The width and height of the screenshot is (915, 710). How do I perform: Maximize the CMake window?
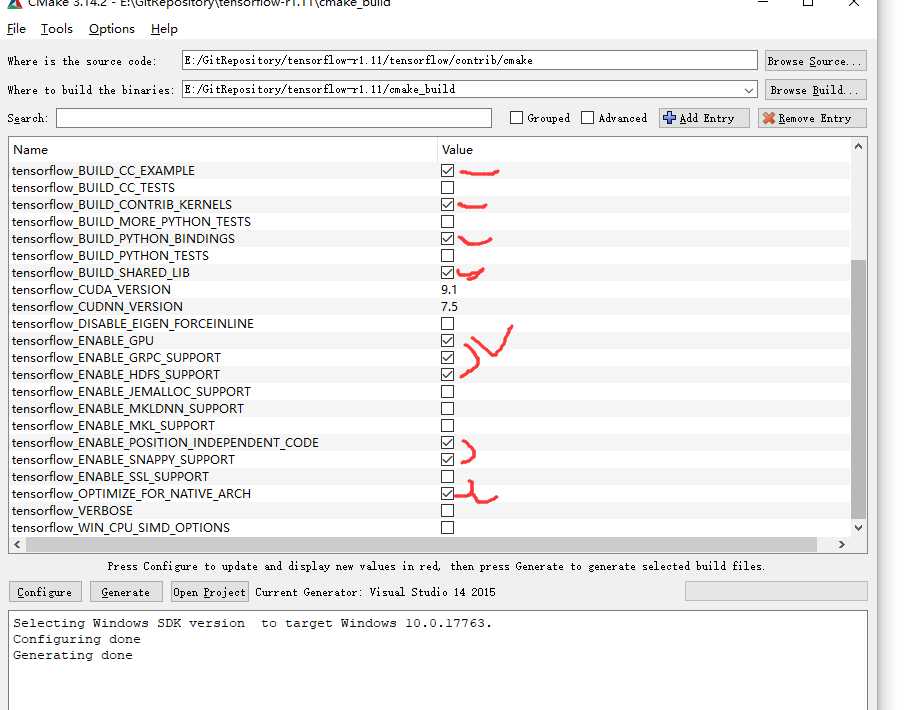coord(808,3)
